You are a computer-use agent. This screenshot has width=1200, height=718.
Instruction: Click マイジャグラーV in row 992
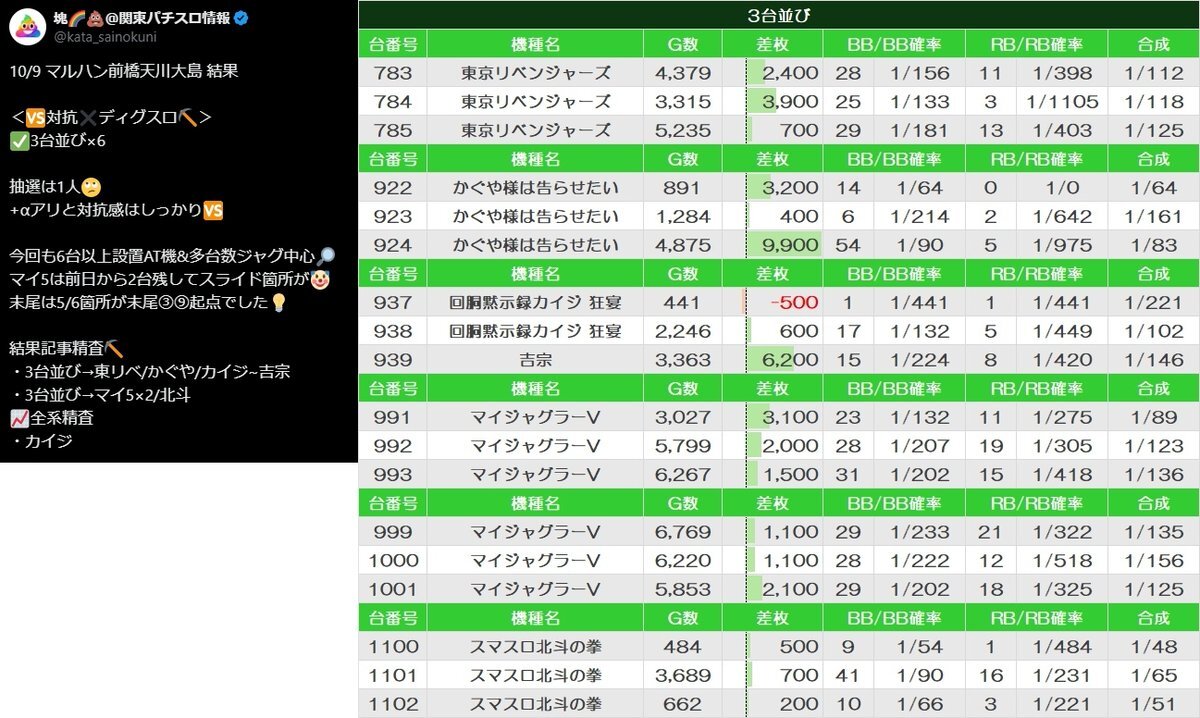click(536, 446)
